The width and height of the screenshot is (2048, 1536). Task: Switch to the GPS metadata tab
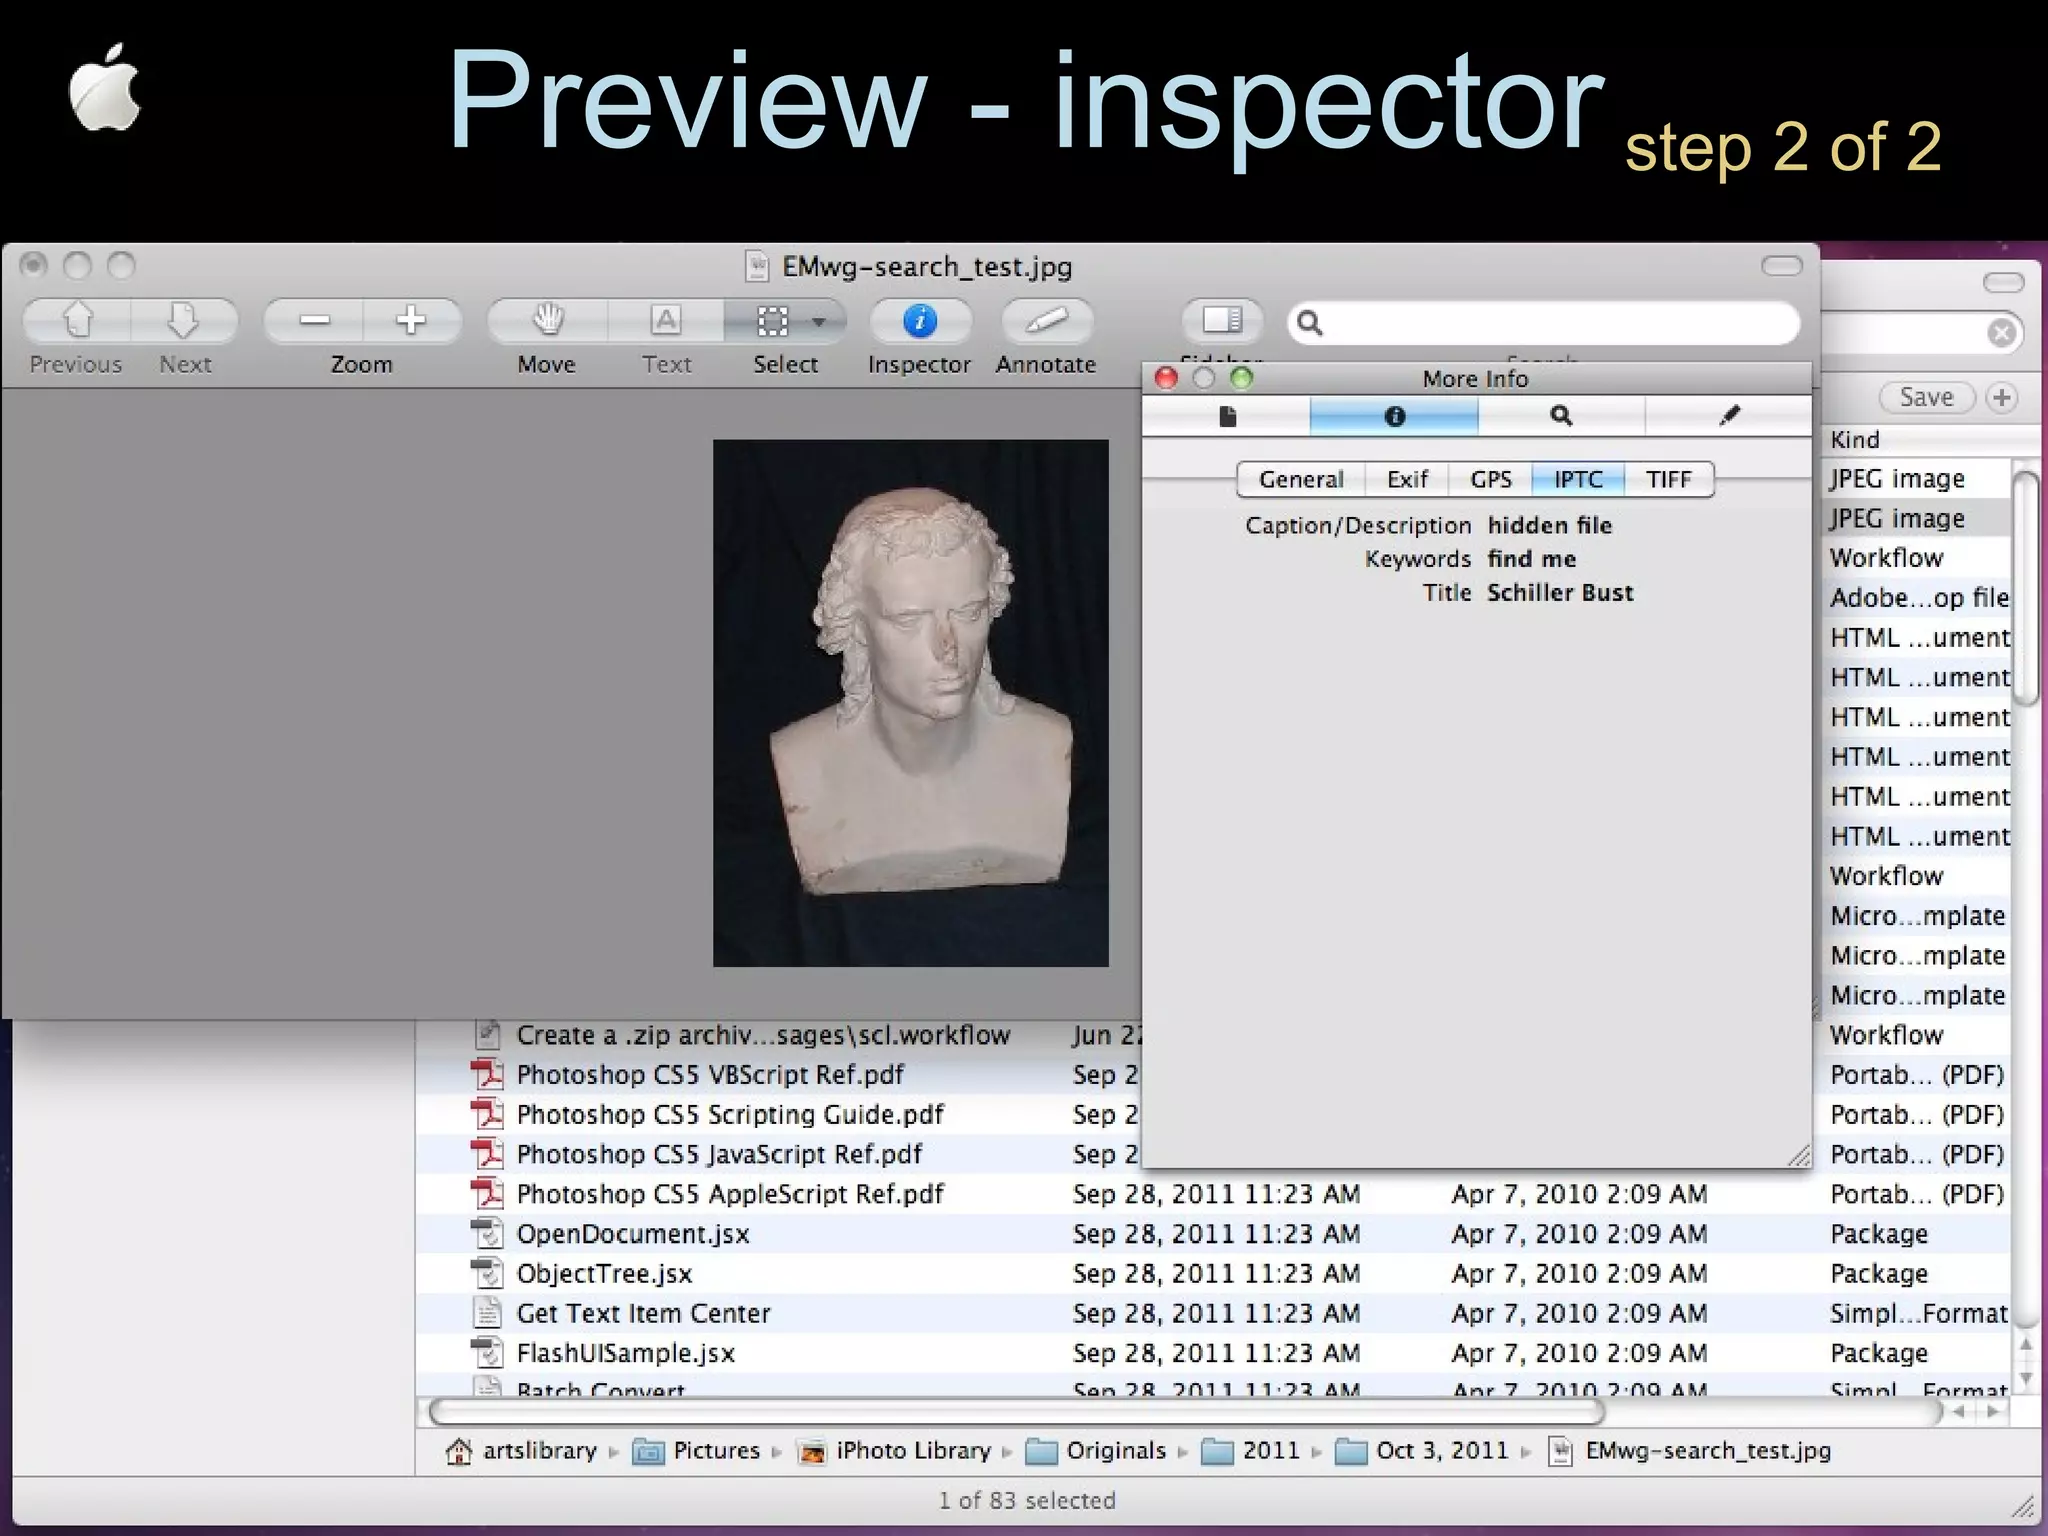tap(1490, 480)
